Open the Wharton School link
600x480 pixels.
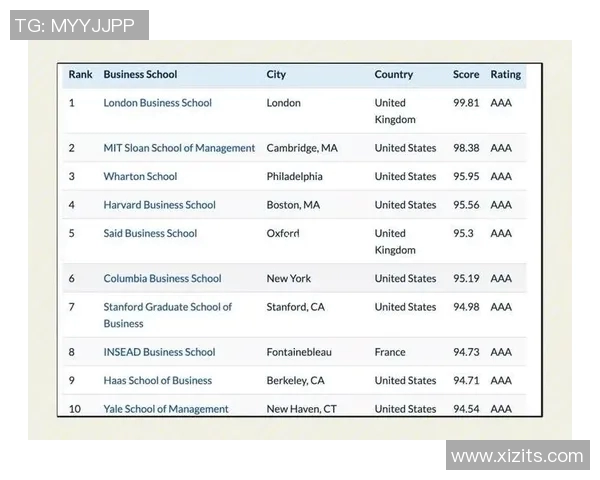tap(140, 176)
